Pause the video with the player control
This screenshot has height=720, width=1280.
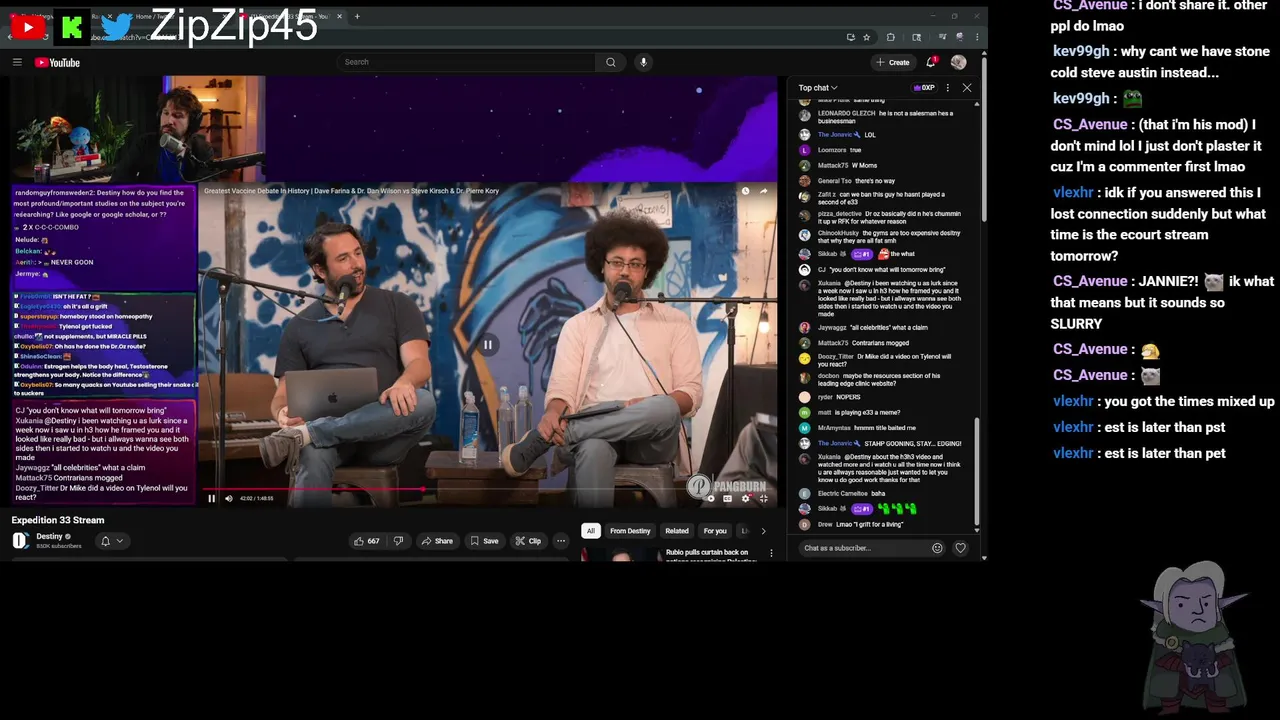(x=211, y=498)
